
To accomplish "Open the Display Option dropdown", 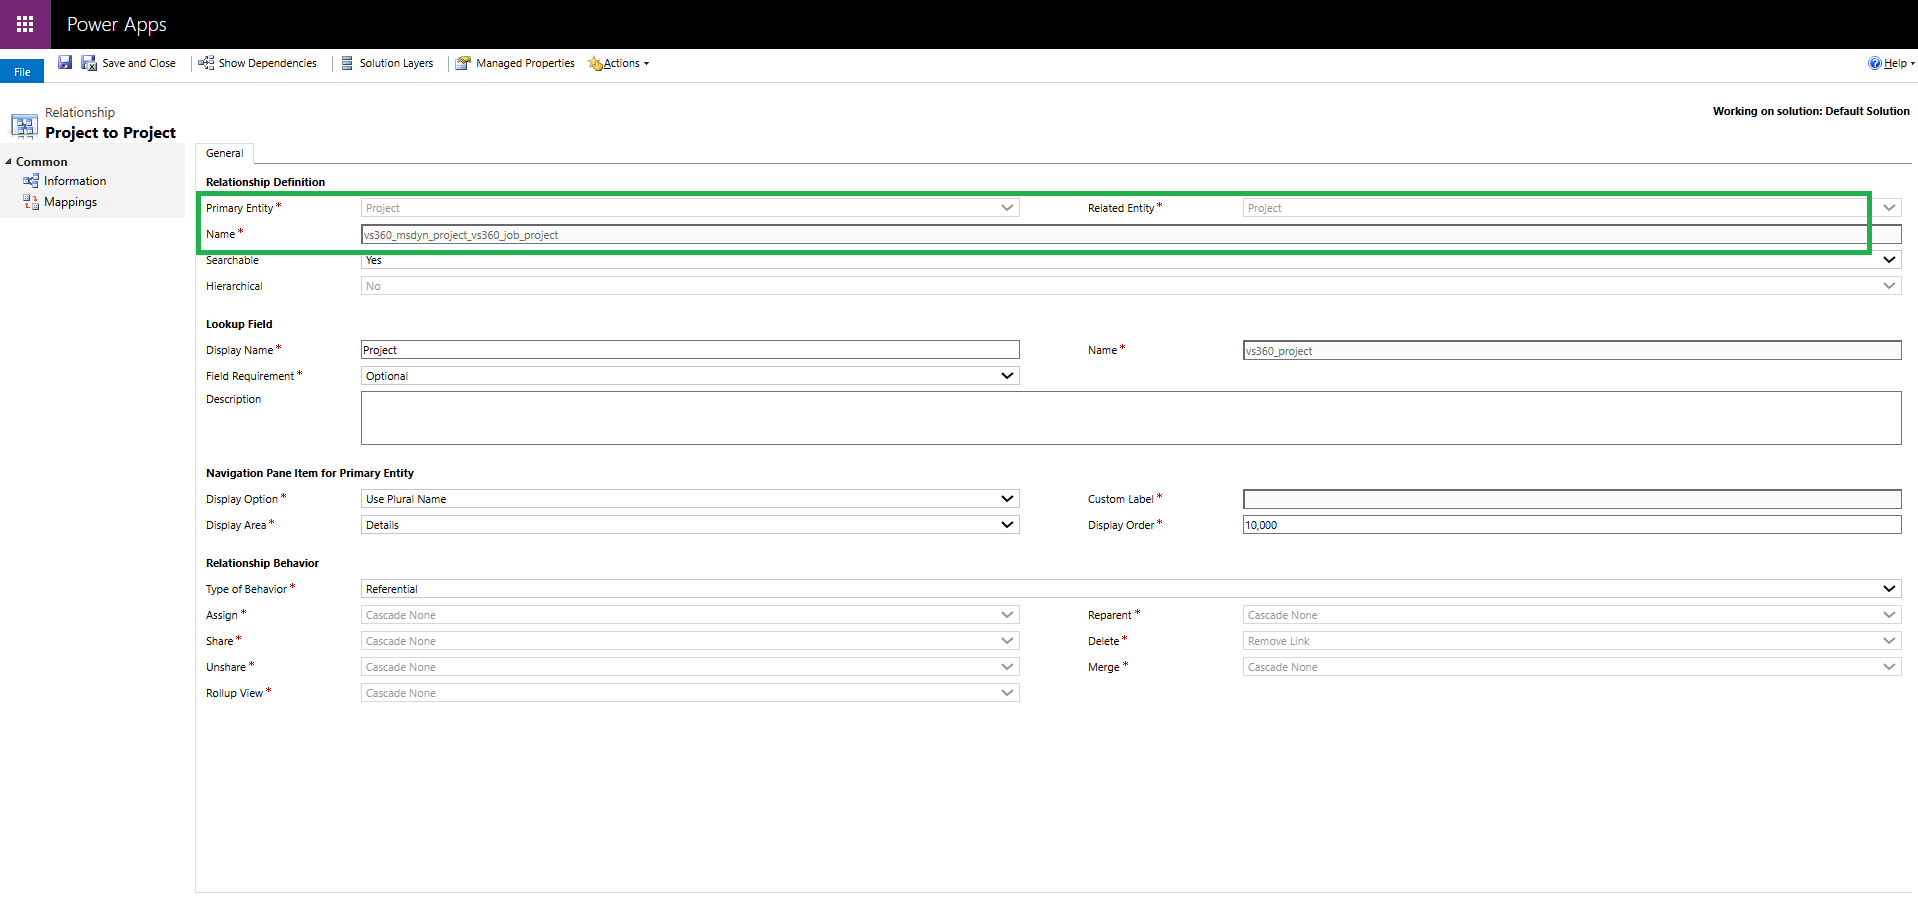I will (x=690, y=499).
